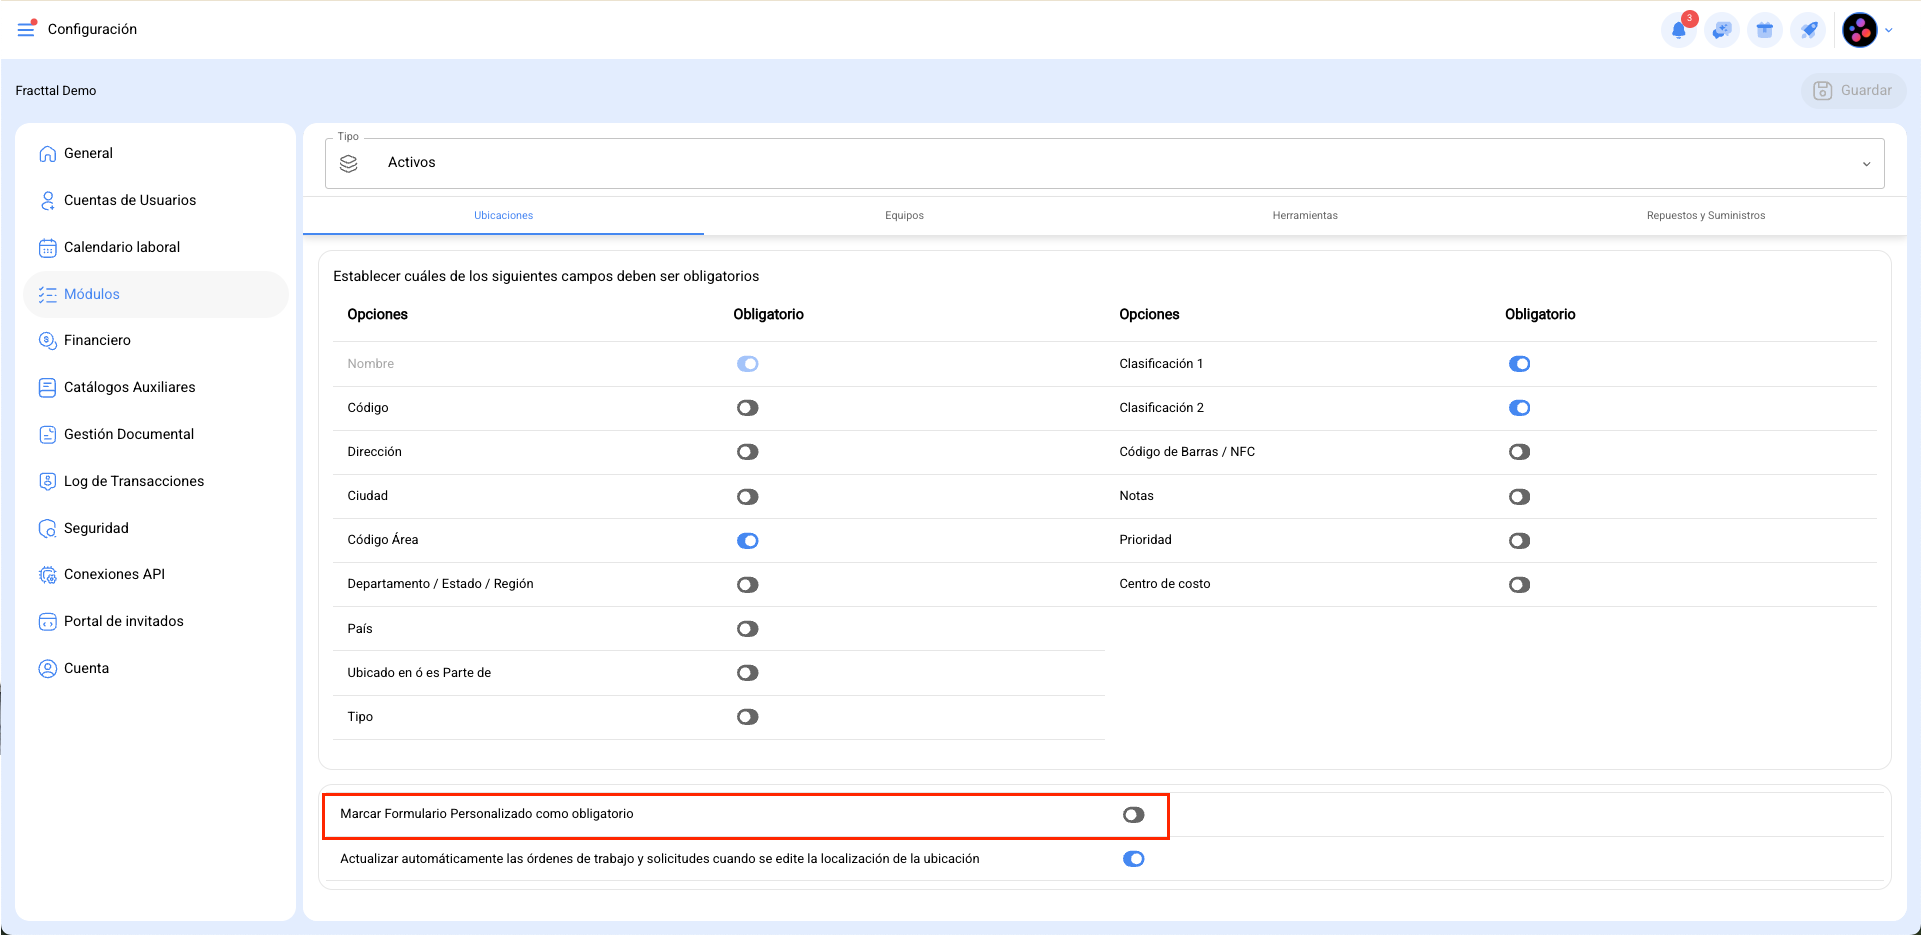This screenshot has height=935, width=1921.
Task: Toggle Marcar Formulario Personalizado como obligatorio
Action: 1133,815
